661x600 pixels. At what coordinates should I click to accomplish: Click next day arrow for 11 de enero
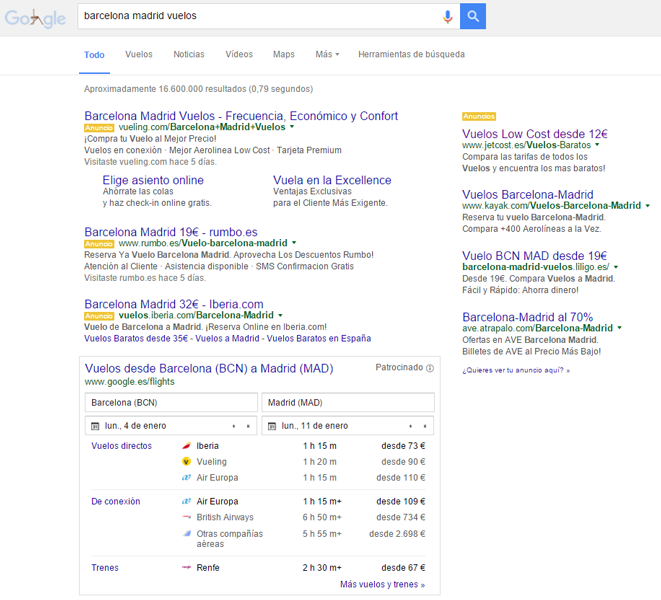[x=425, y=426]
